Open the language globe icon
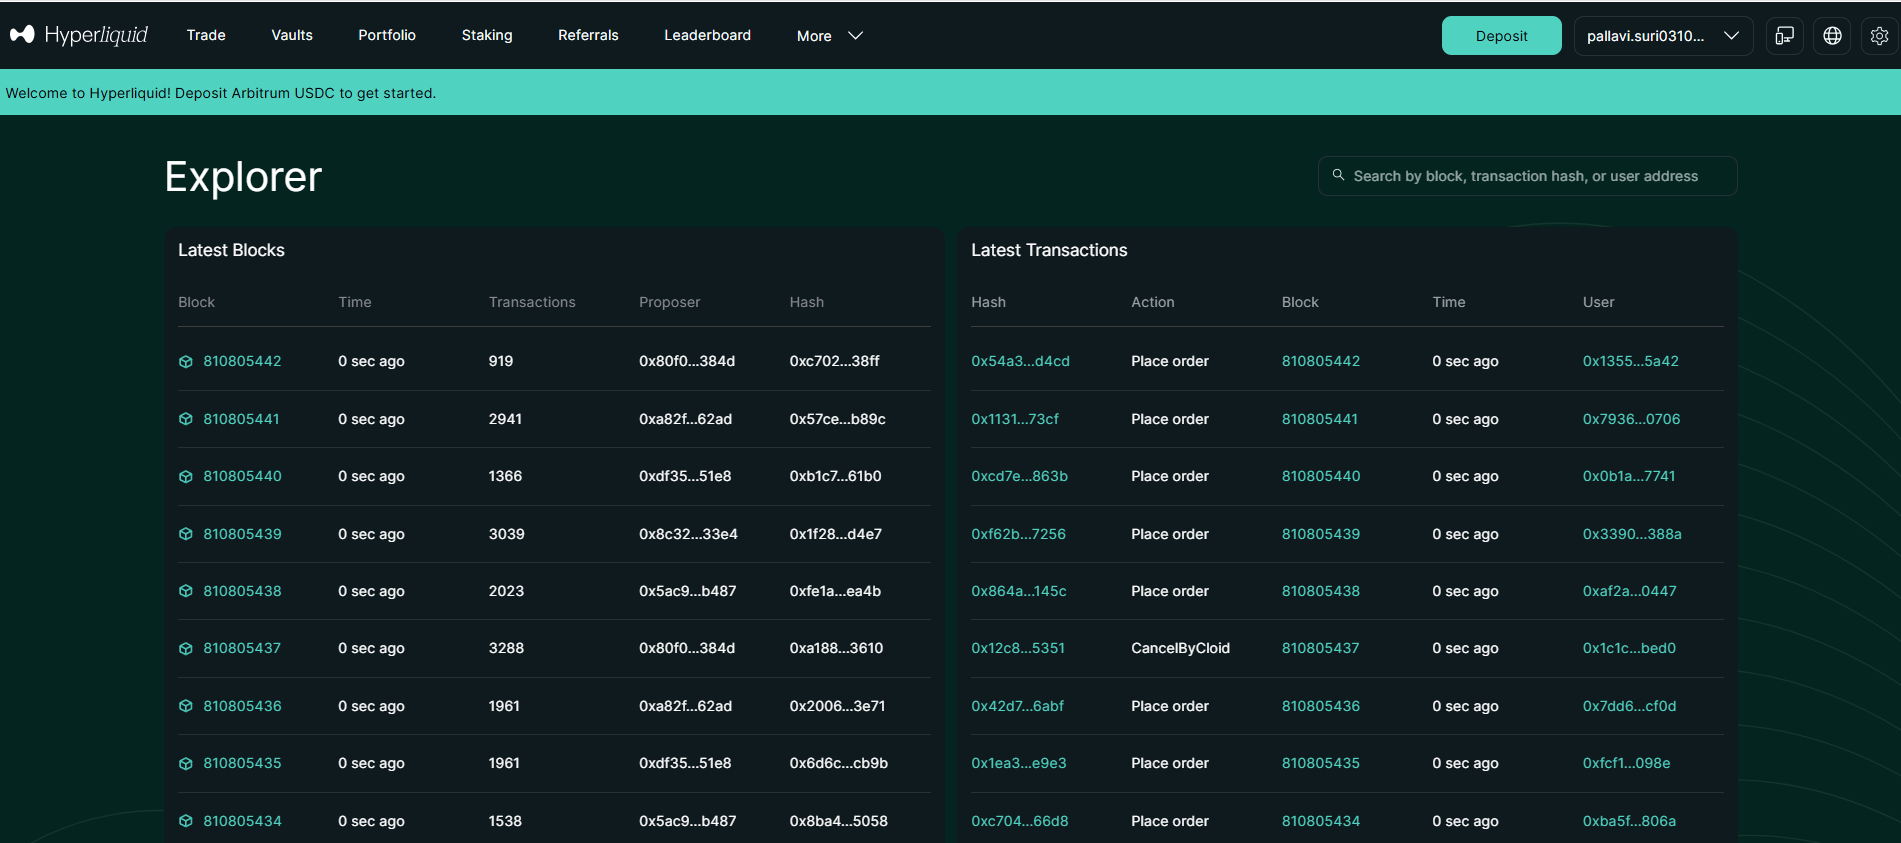 tap(1832, 36)
